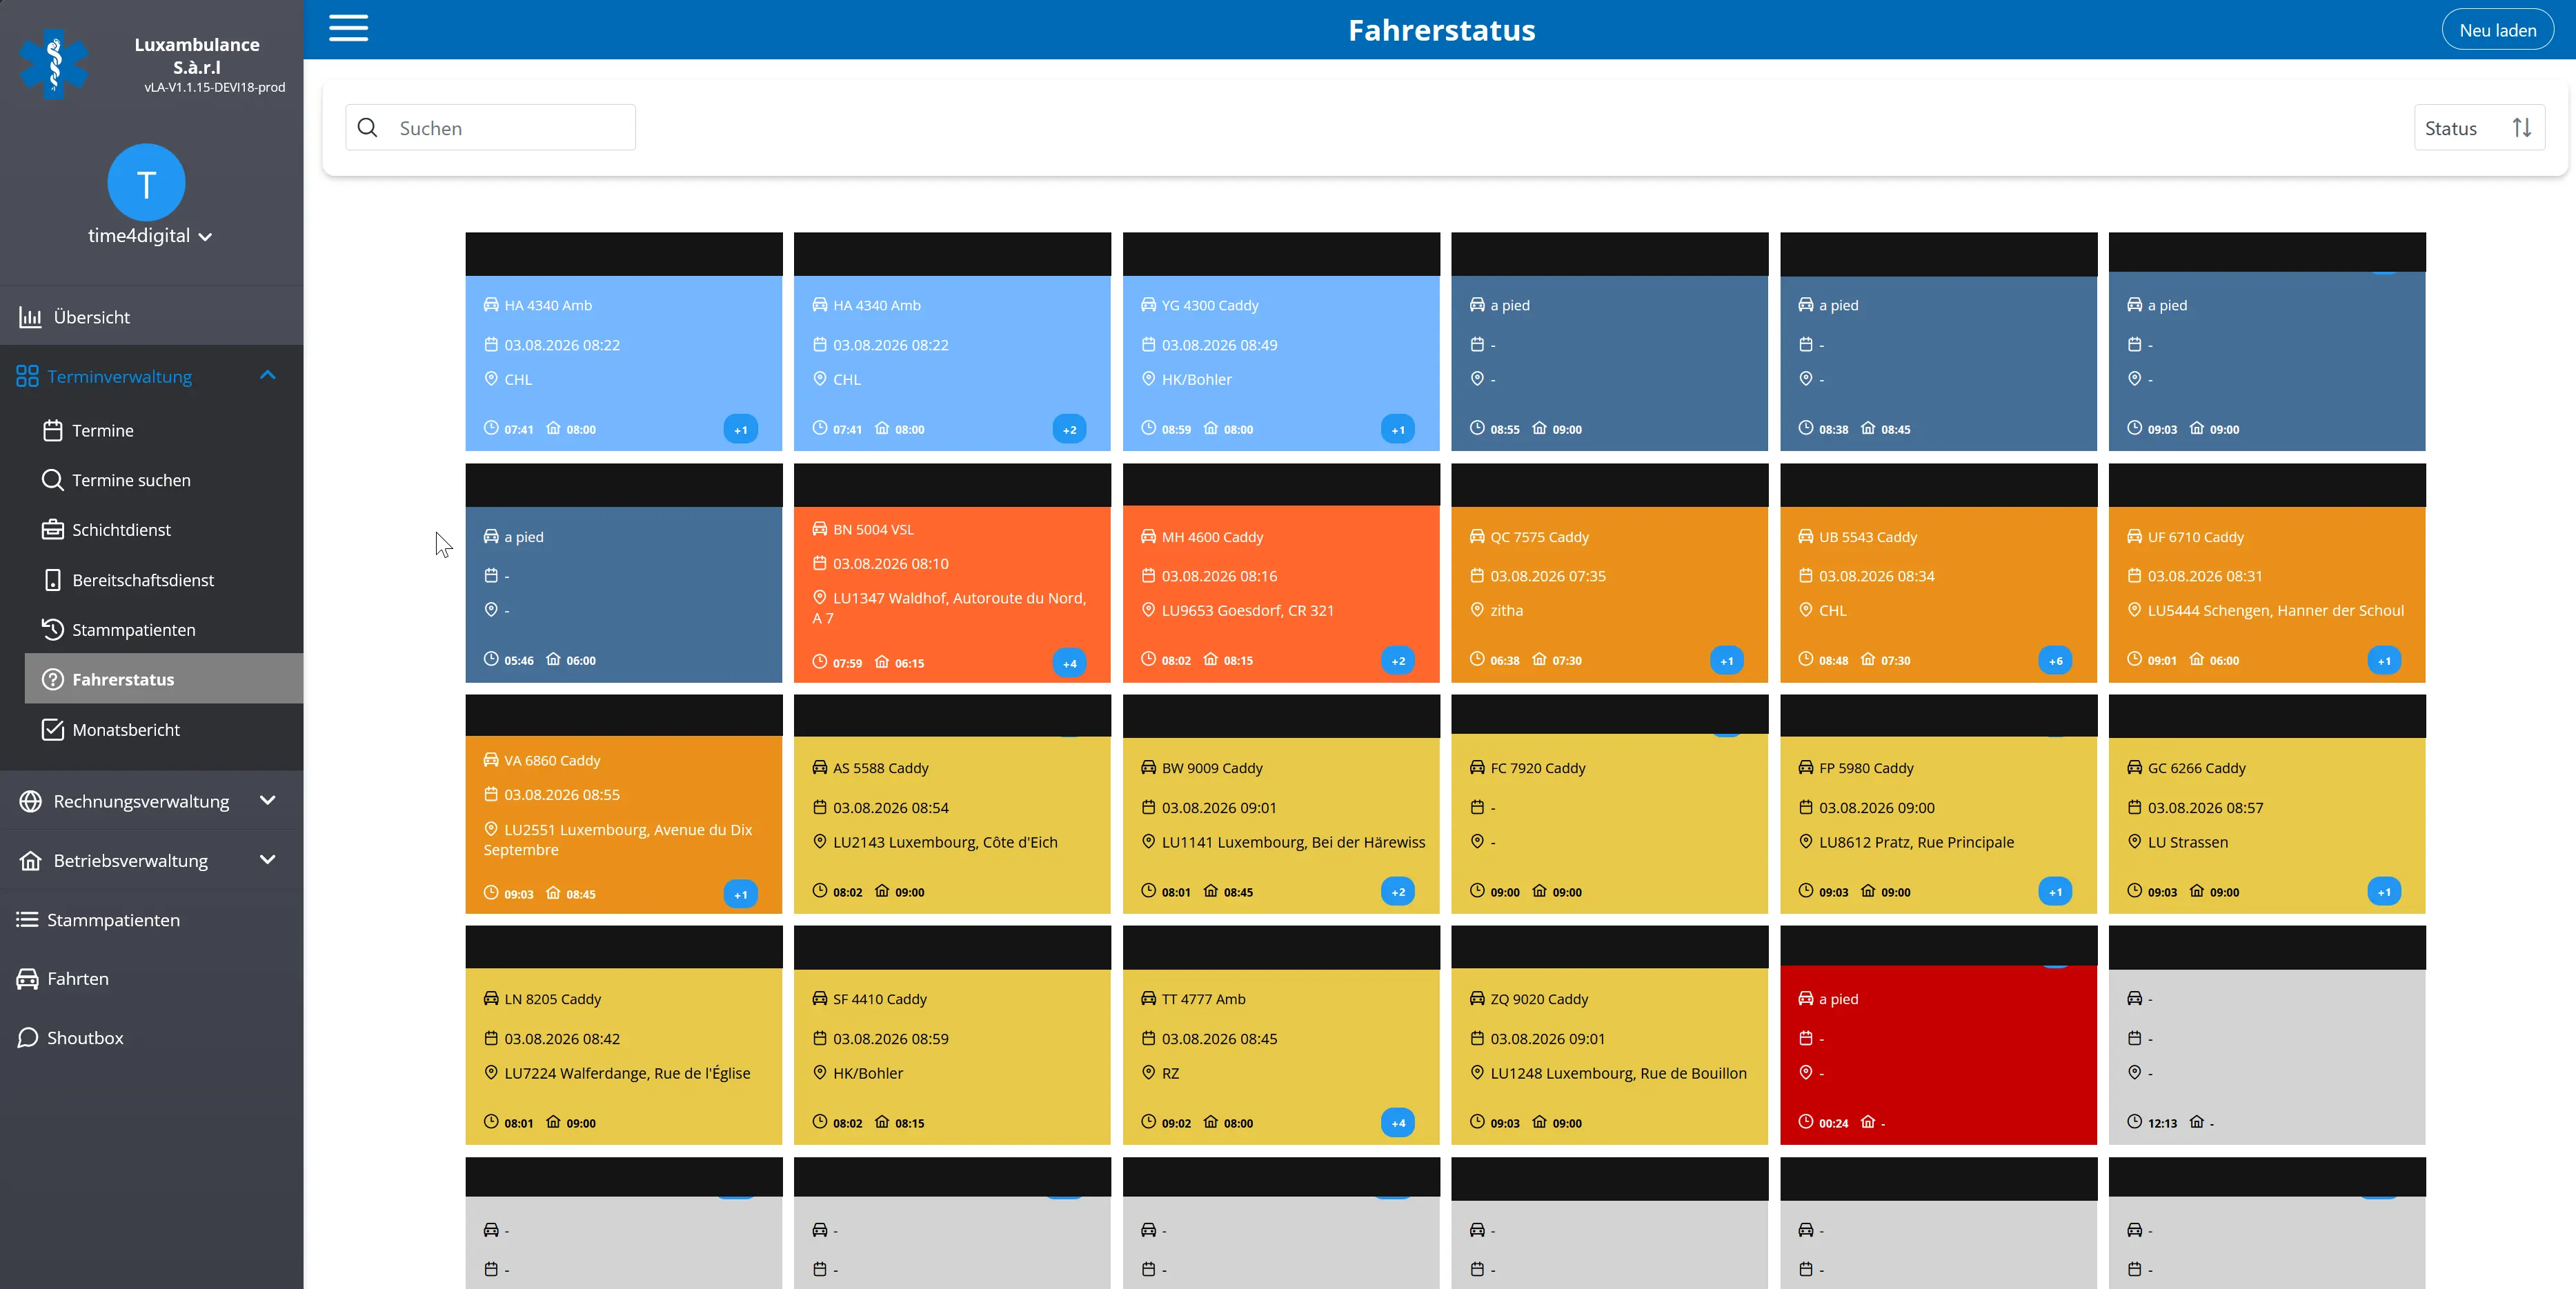Image resolution: width=2576 pixels, height=1289 pixels.
Task: Click the Rechnungsverwaltung globe icon
Action: tap(31, 801)
